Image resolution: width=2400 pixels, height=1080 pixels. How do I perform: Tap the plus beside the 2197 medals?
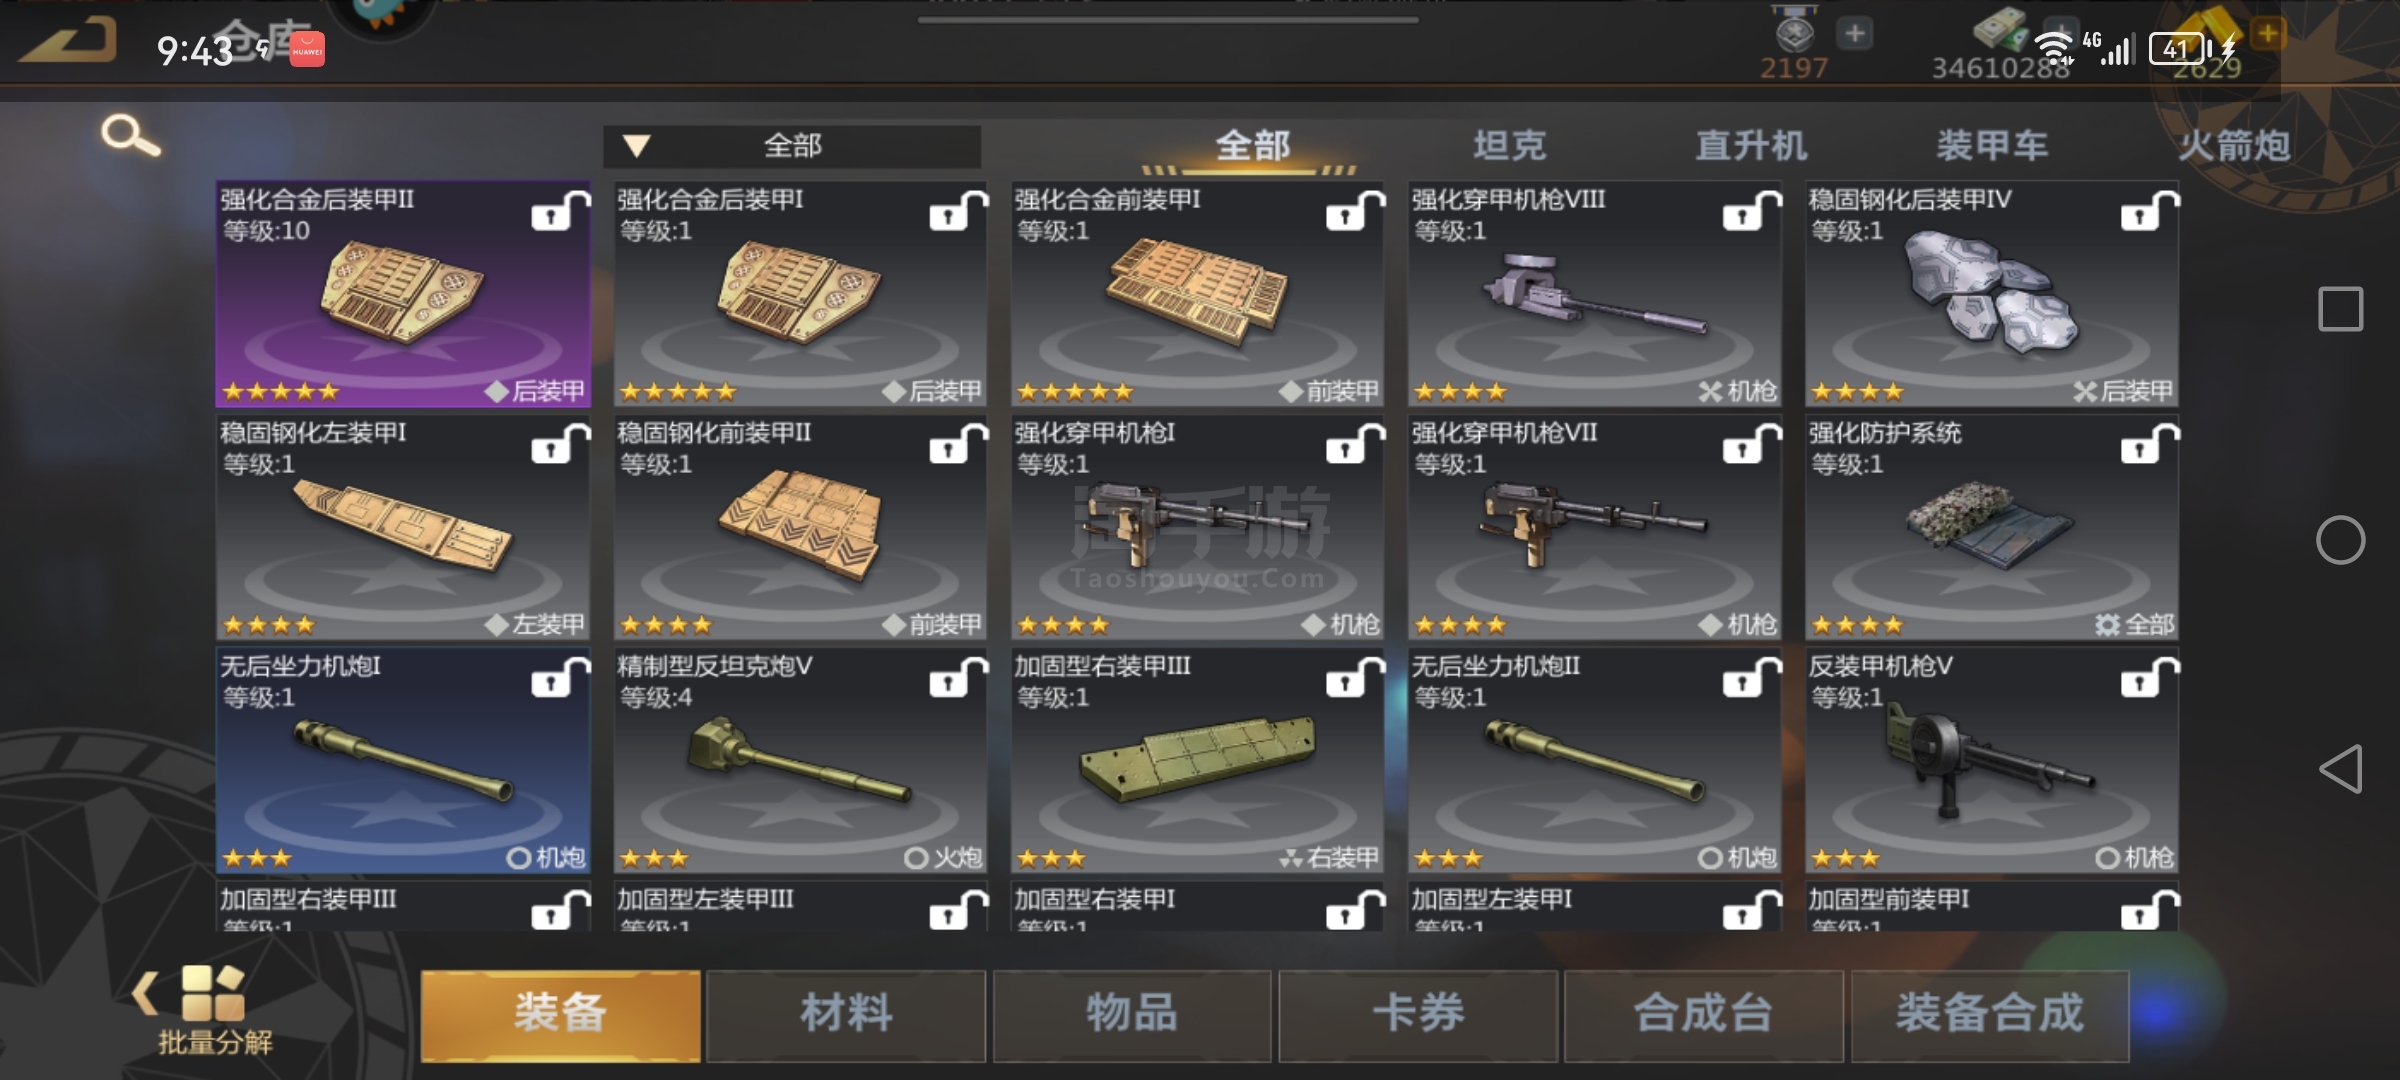click(x=1855, y=34)
